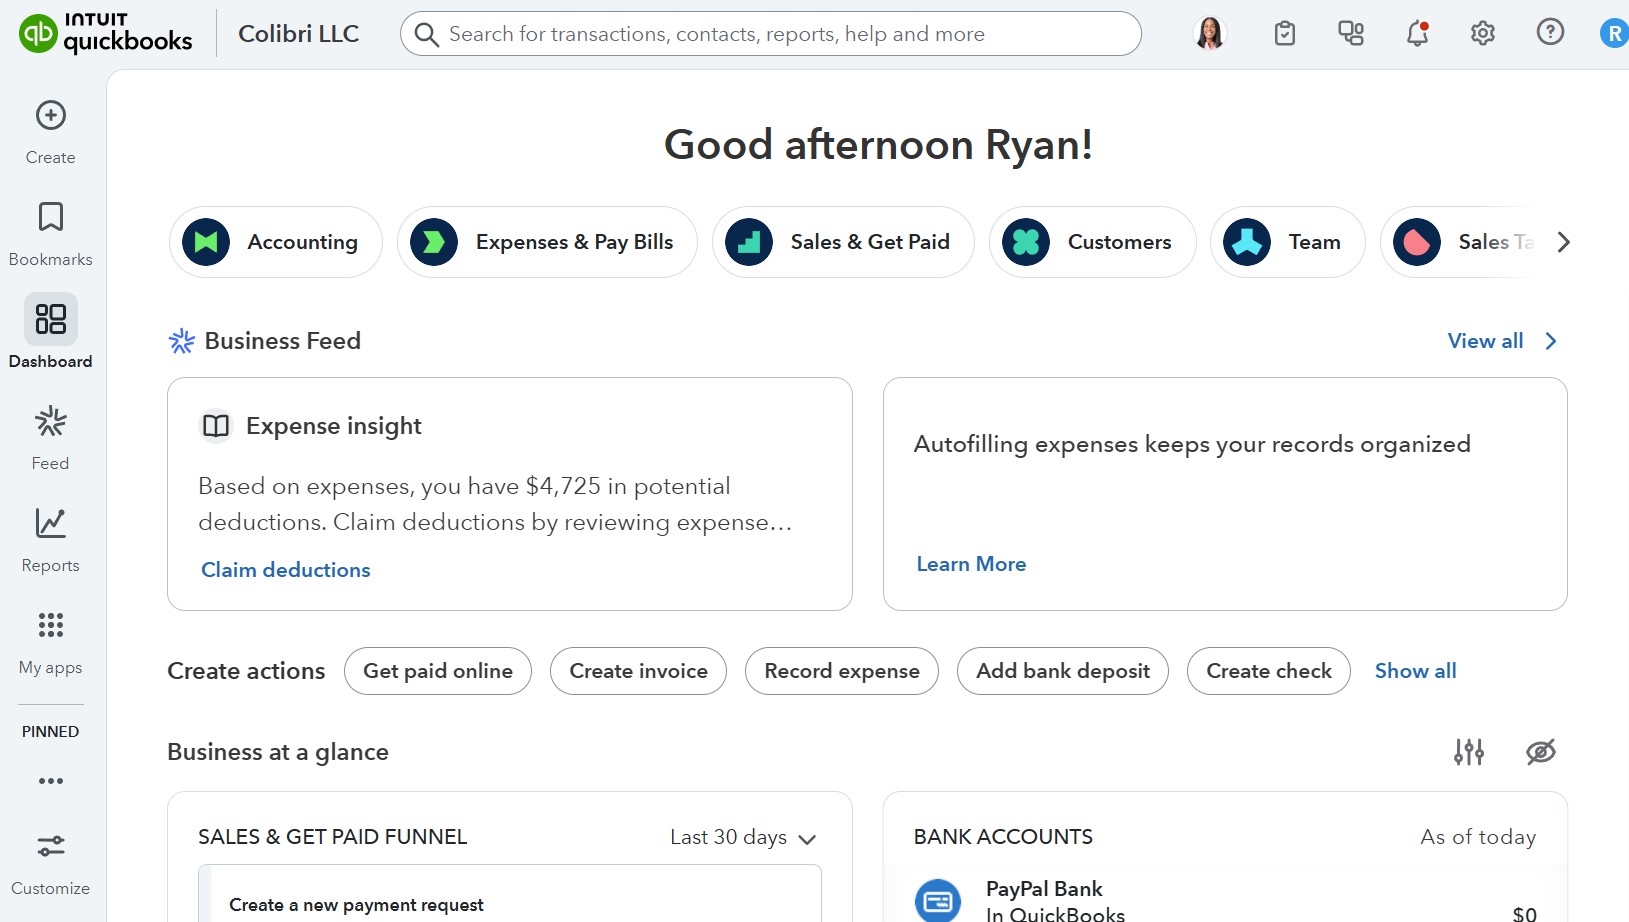Click the Autofilling expenses card heading
Viewport: 1629px width, 922px height.
pyautogui.click(x=1192, y=444)
